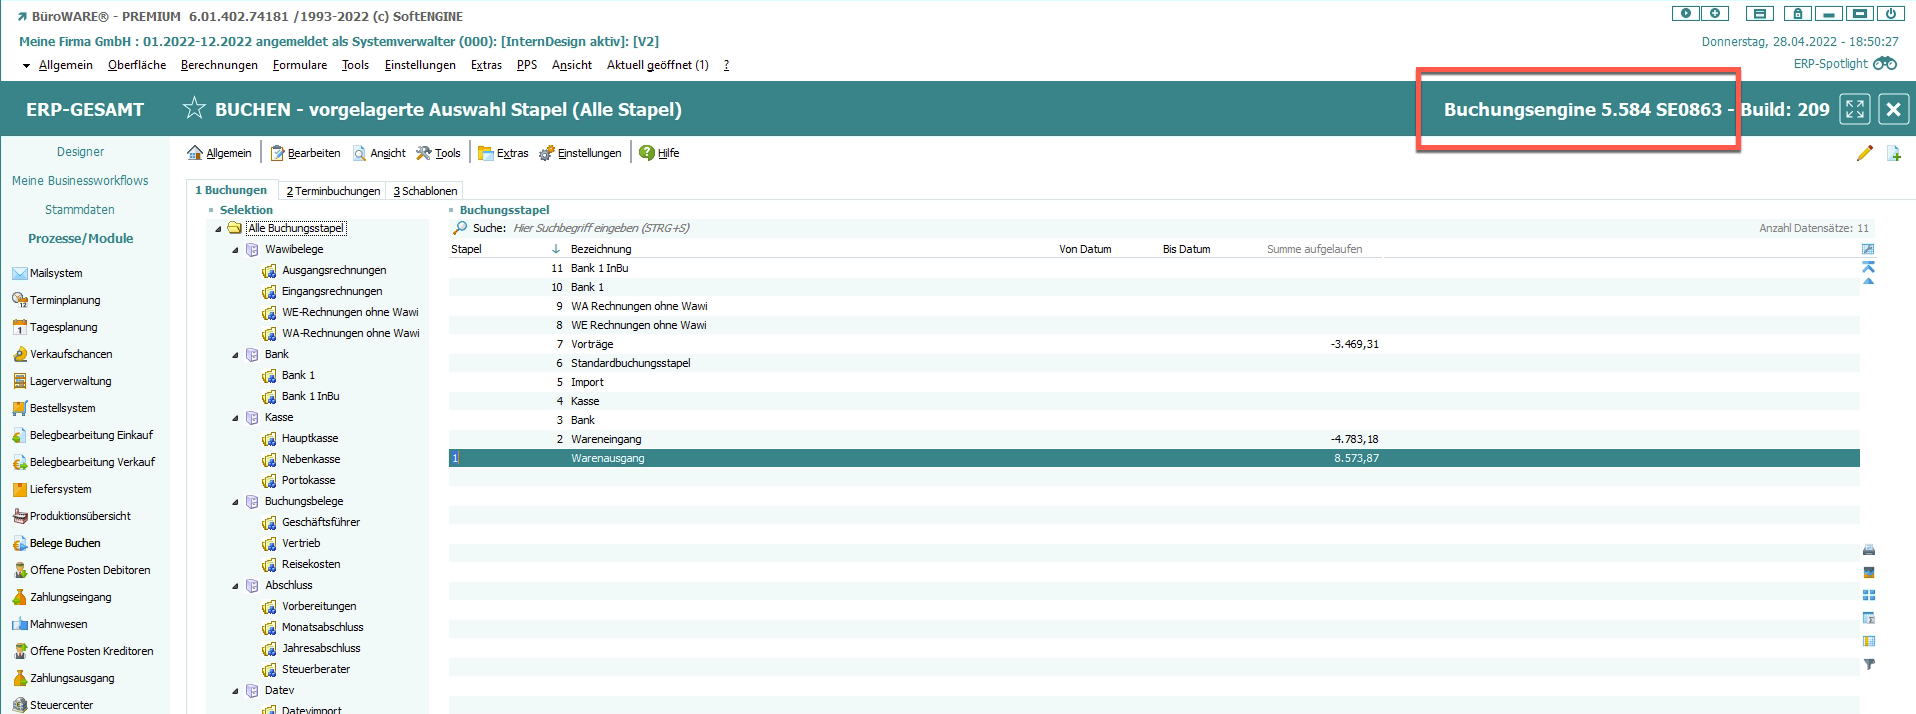1916x714 pixels.
Task: Click the jump-to-top arrow in table
Action: tap(1868, 267)
